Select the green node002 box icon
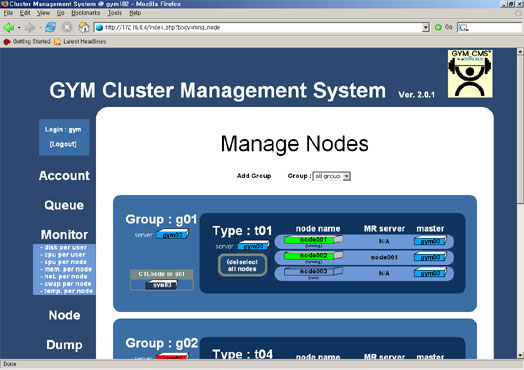 [x=313, y=256]
